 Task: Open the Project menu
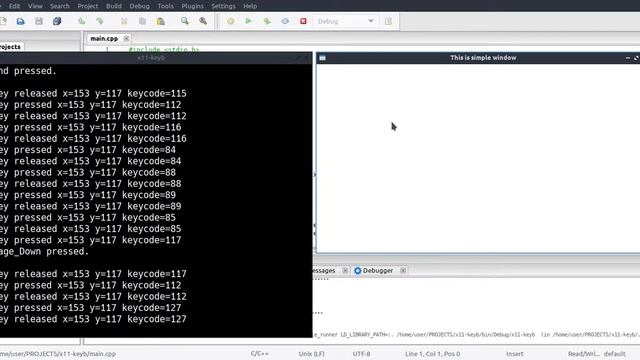[88, 6]
